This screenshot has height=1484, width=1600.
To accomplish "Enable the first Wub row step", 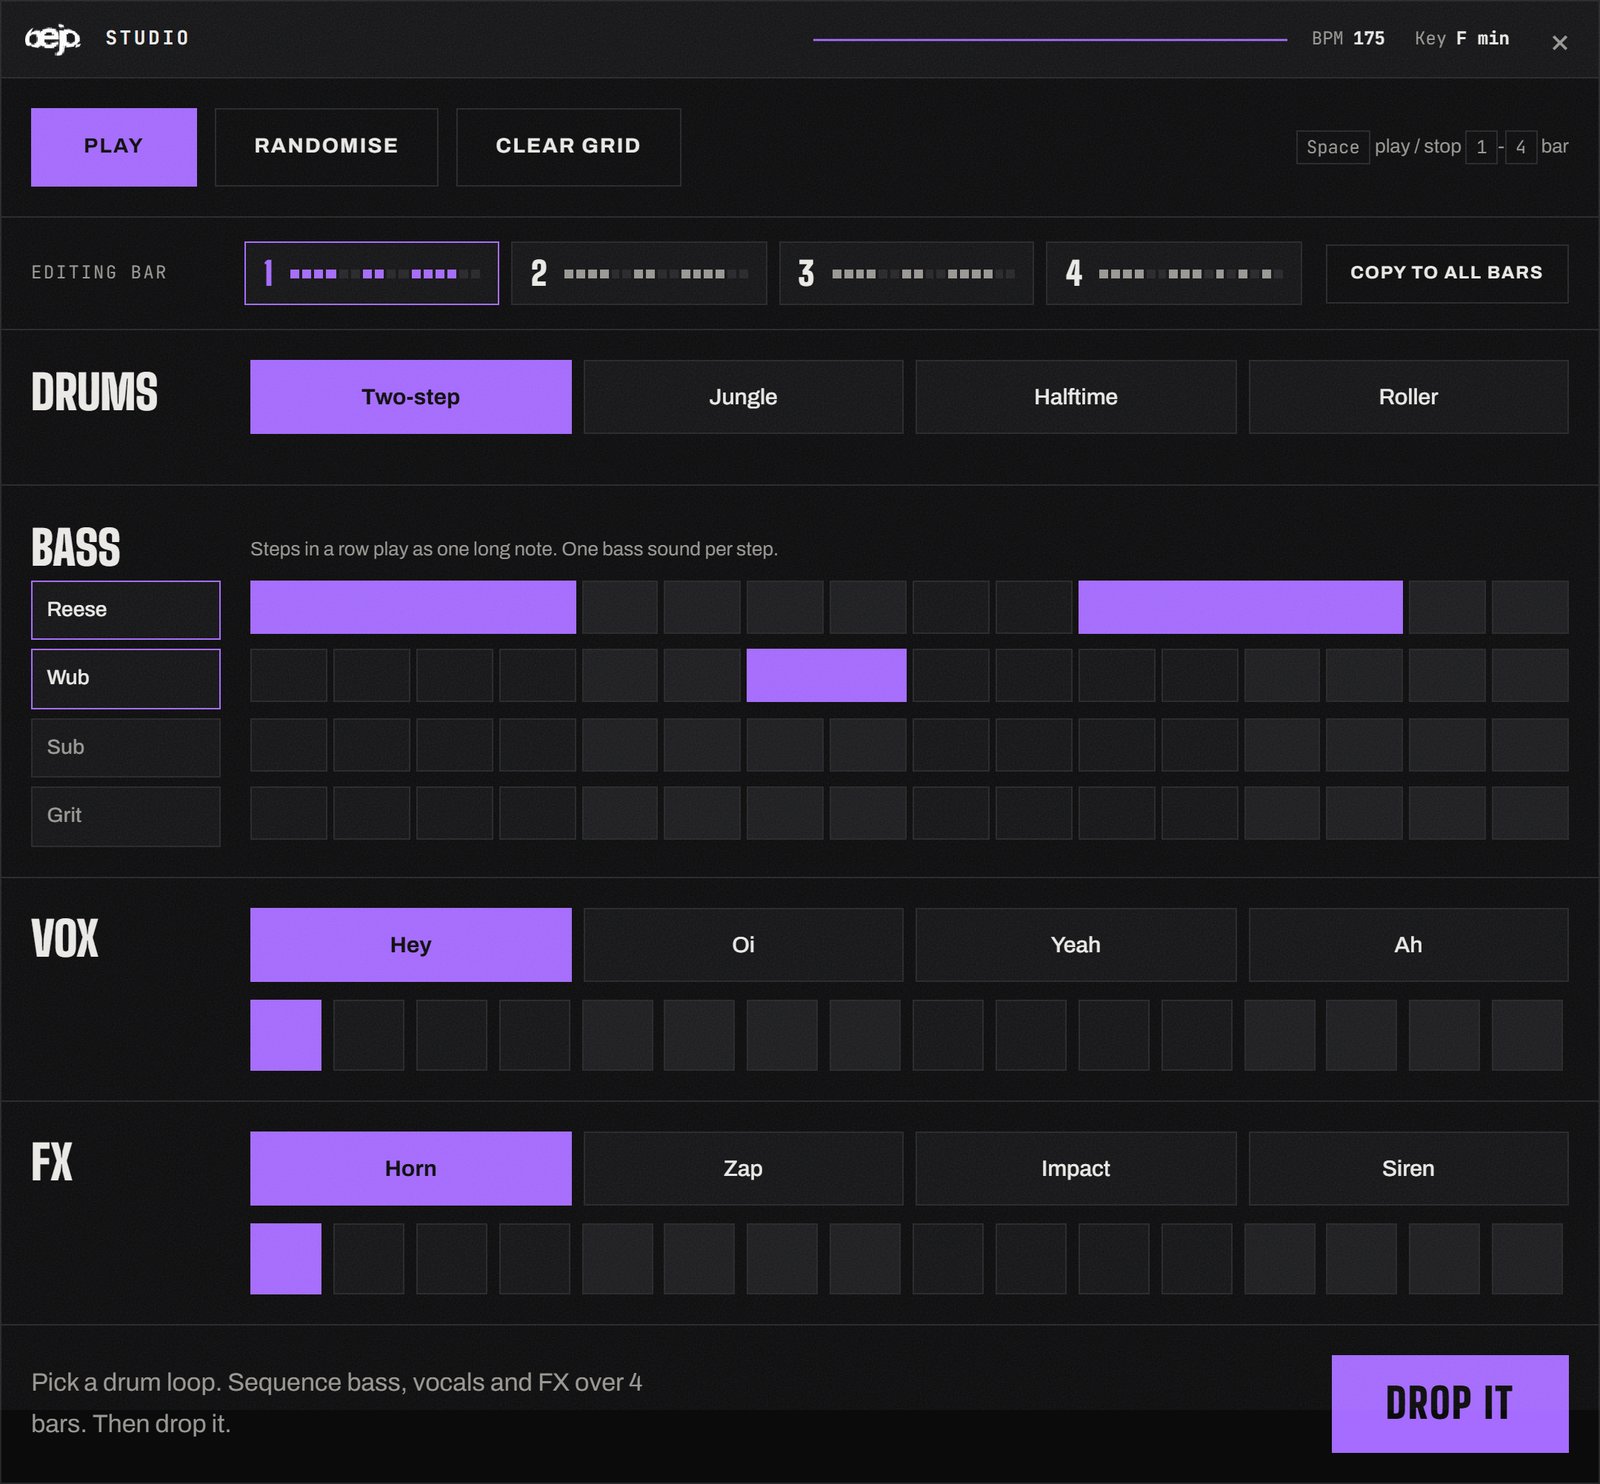I will pyautogui.click(x=289, y=675).
